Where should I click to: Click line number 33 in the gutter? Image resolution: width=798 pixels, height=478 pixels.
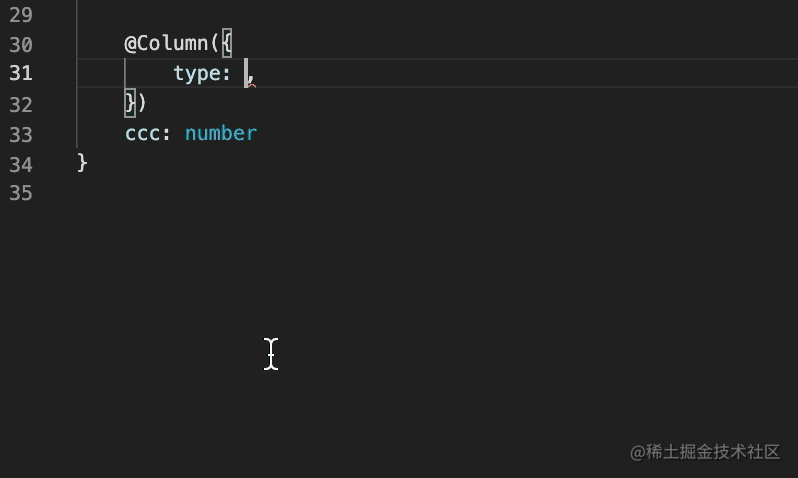[20, 134]
